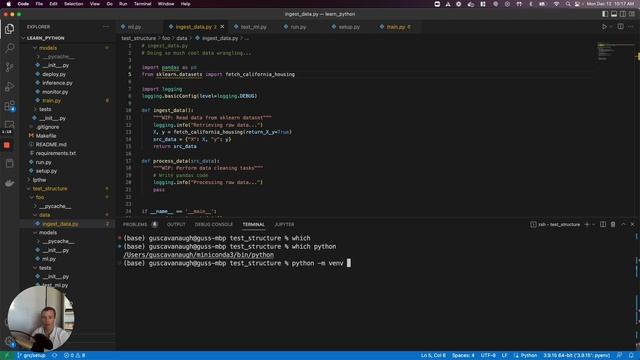Change file encoding via UTF-8

pos(488,356)
